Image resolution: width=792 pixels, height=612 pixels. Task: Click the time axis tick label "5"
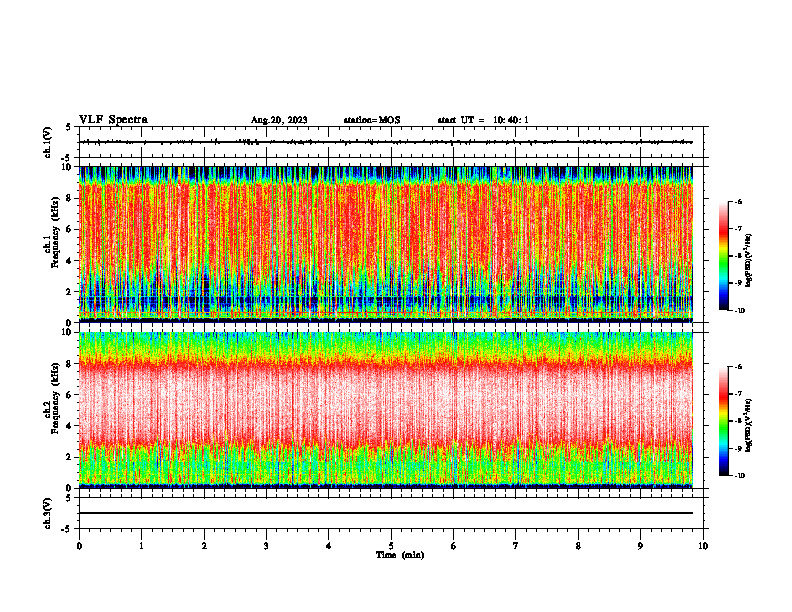[x=391, y=546]
